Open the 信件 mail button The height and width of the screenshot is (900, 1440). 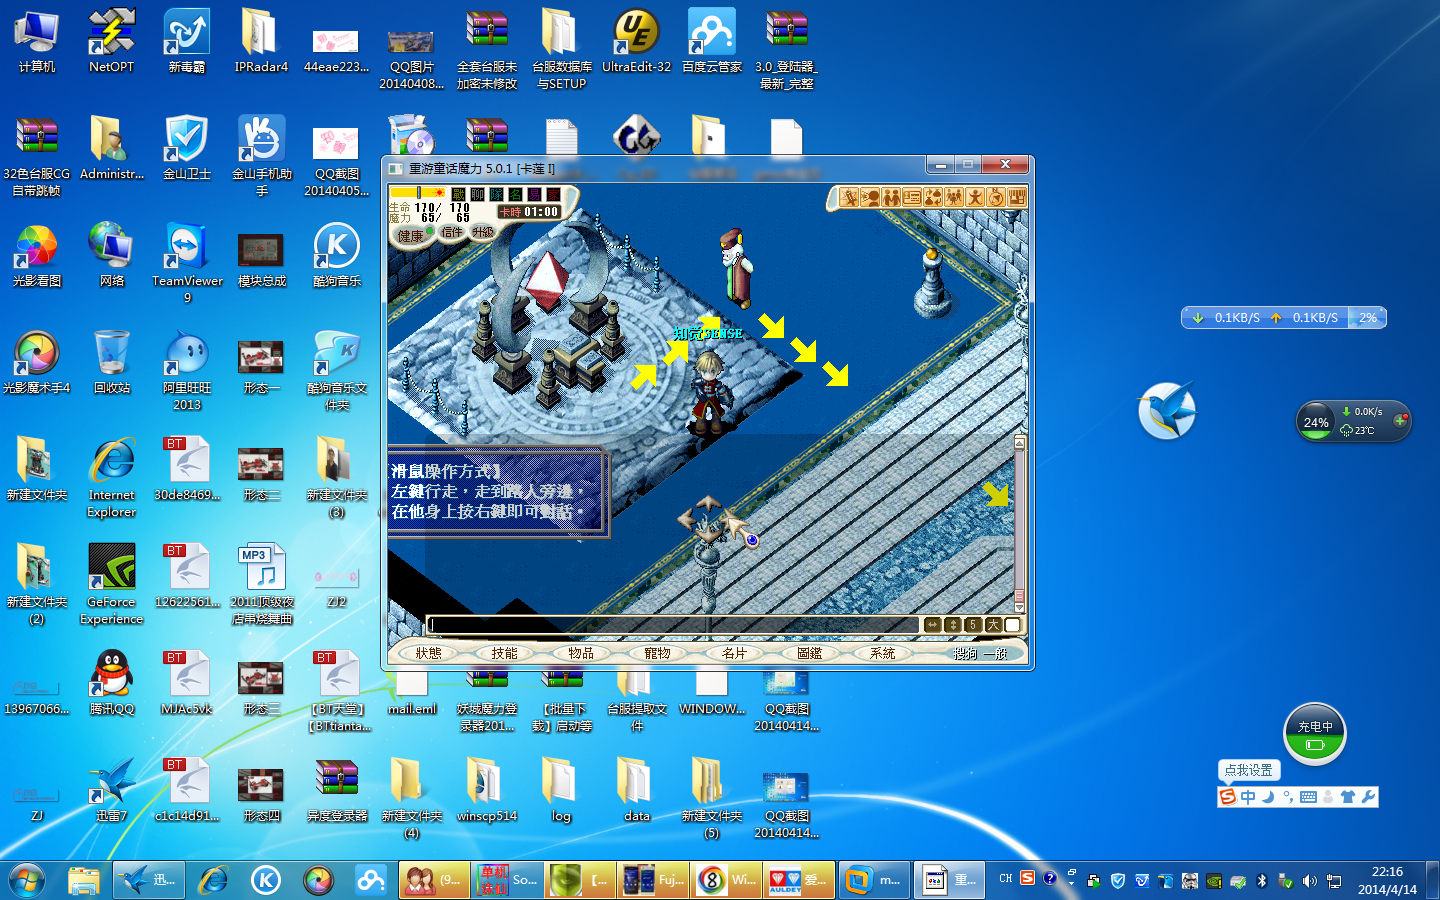click(x=453, y=232)
